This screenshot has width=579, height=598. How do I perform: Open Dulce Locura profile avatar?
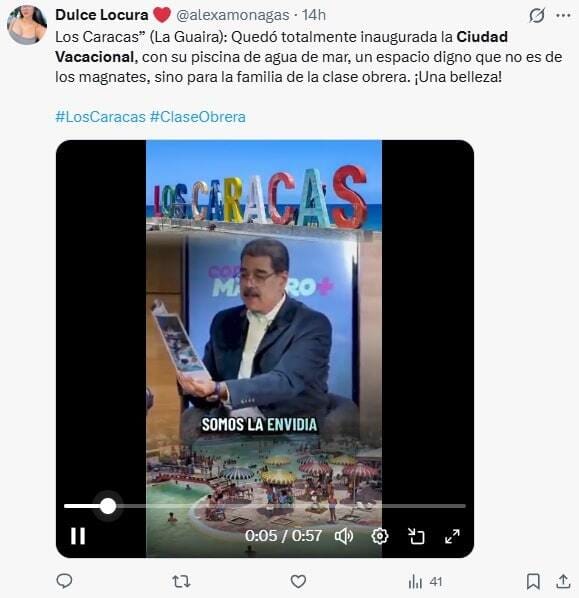point(27,25)
